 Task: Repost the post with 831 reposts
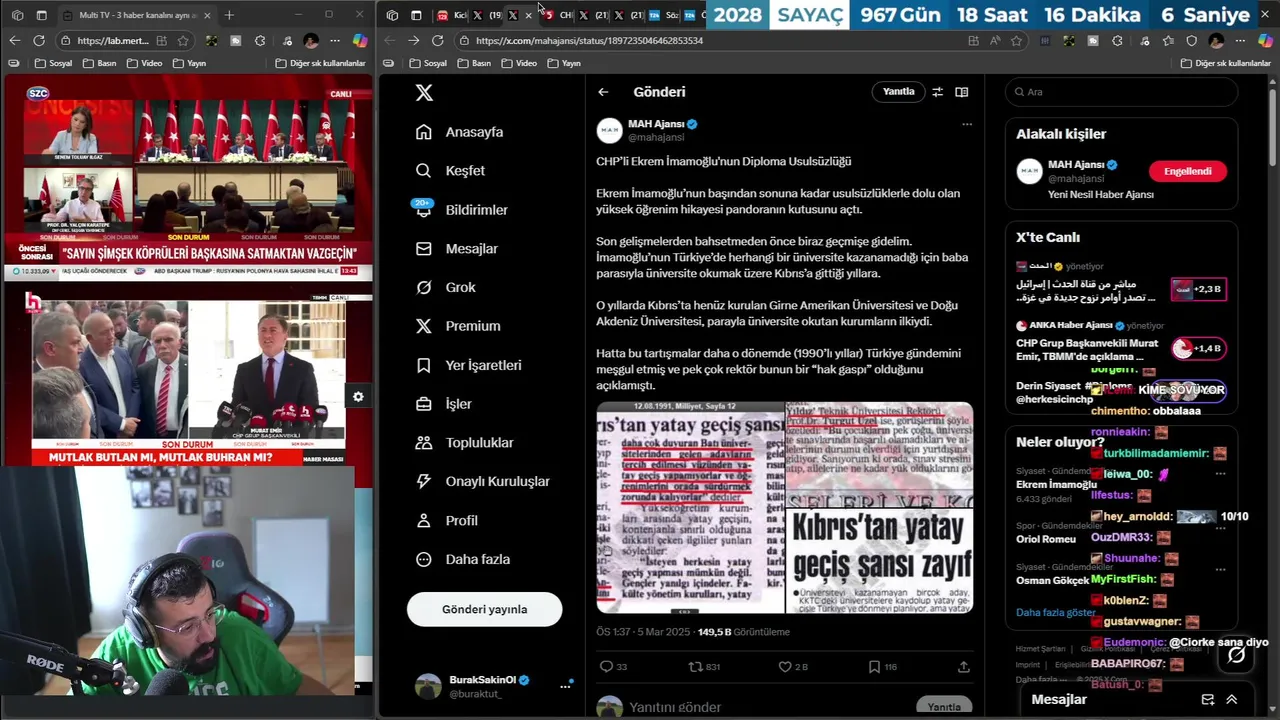pos(705,667)
